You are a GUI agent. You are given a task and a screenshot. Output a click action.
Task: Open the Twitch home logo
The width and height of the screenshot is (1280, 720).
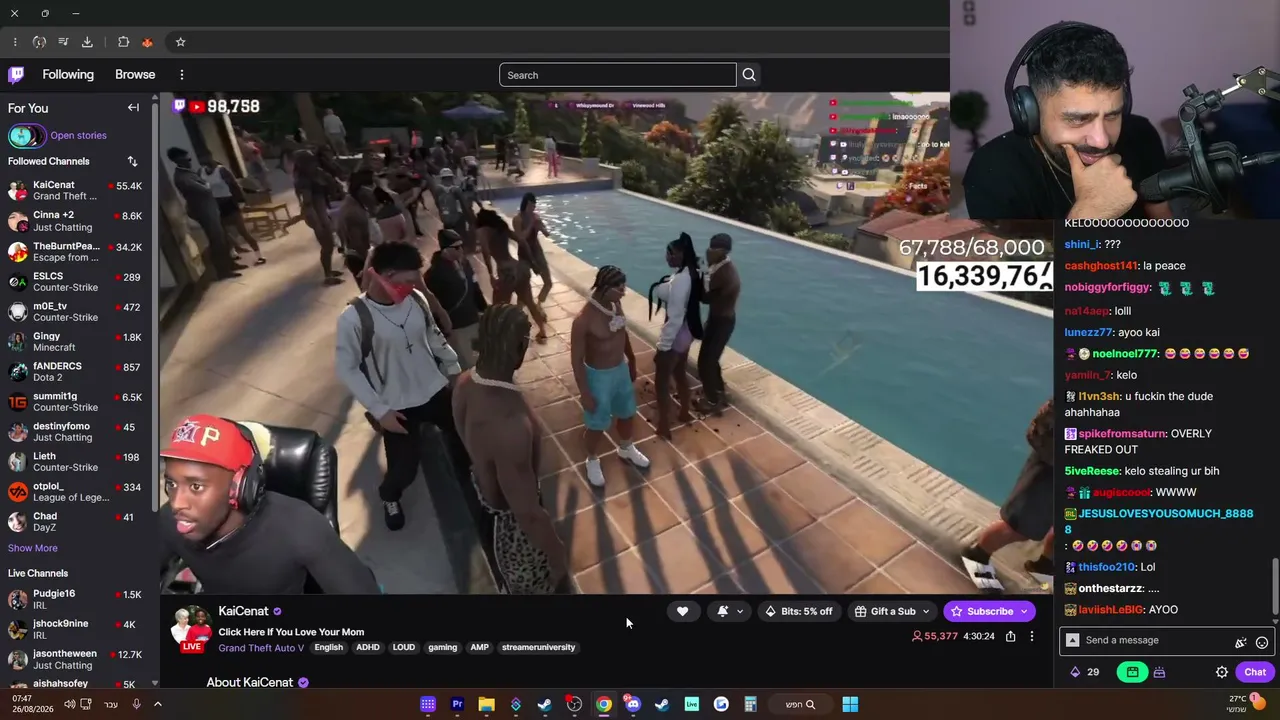tap(16, 74)
